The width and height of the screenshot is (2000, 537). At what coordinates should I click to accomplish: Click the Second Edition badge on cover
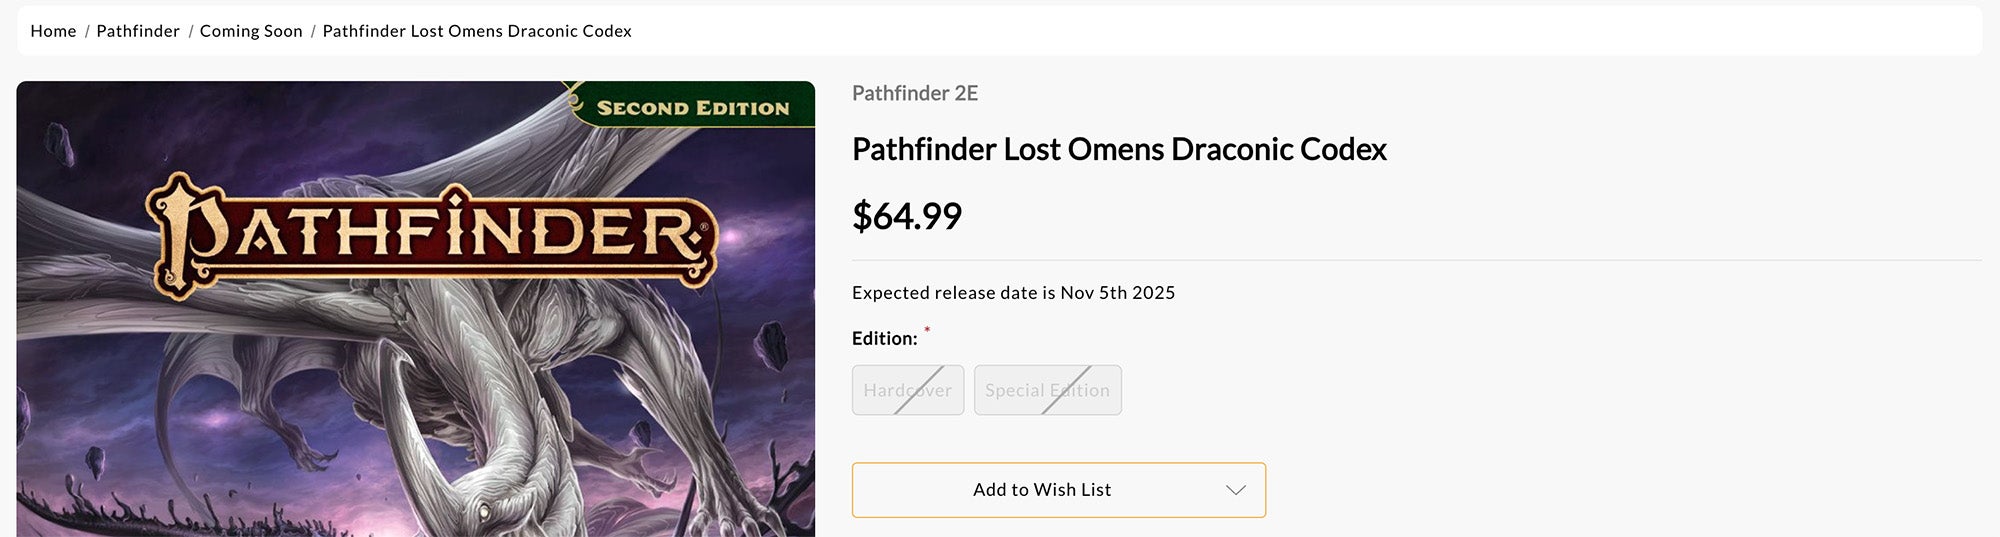tap(692, 107)
